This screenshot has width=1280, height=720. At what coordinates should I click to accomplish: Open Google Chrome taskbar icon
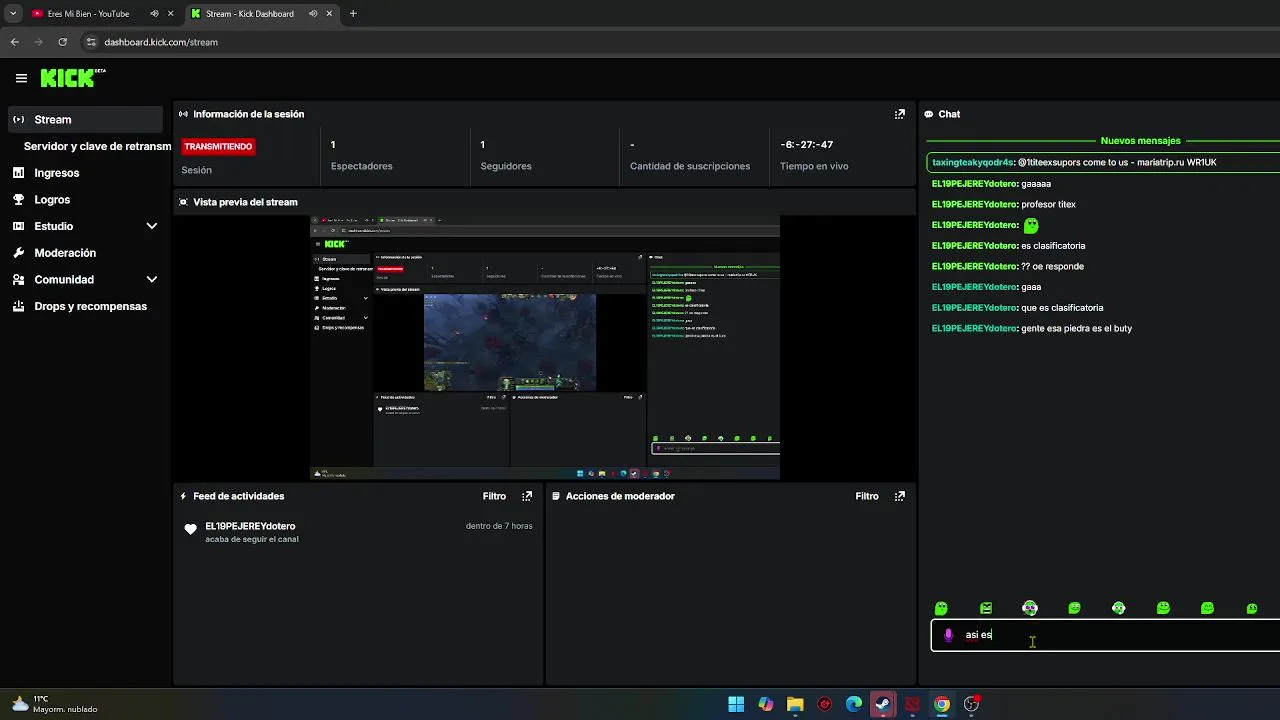[x=942, y=704]
